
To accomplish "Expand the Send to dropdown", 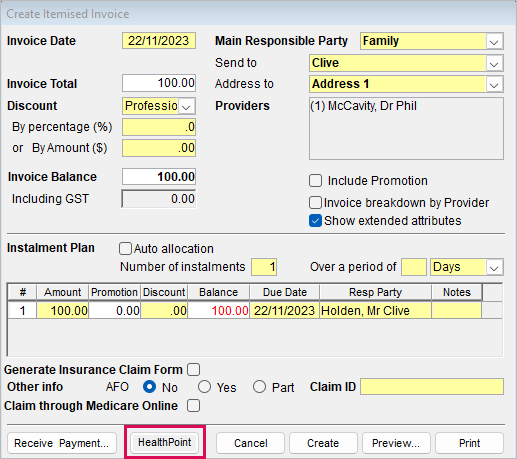I will (494, 63).
